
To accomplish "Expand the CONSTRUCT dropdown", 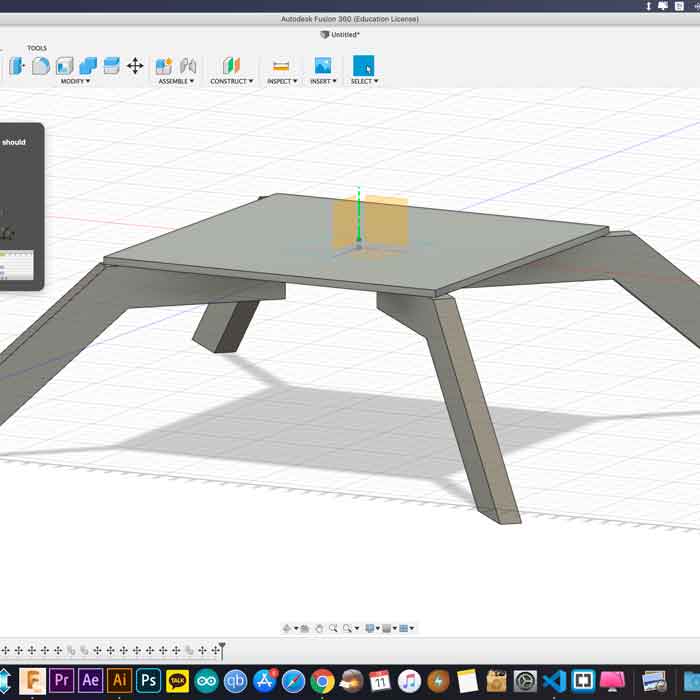I will point(232,81).
